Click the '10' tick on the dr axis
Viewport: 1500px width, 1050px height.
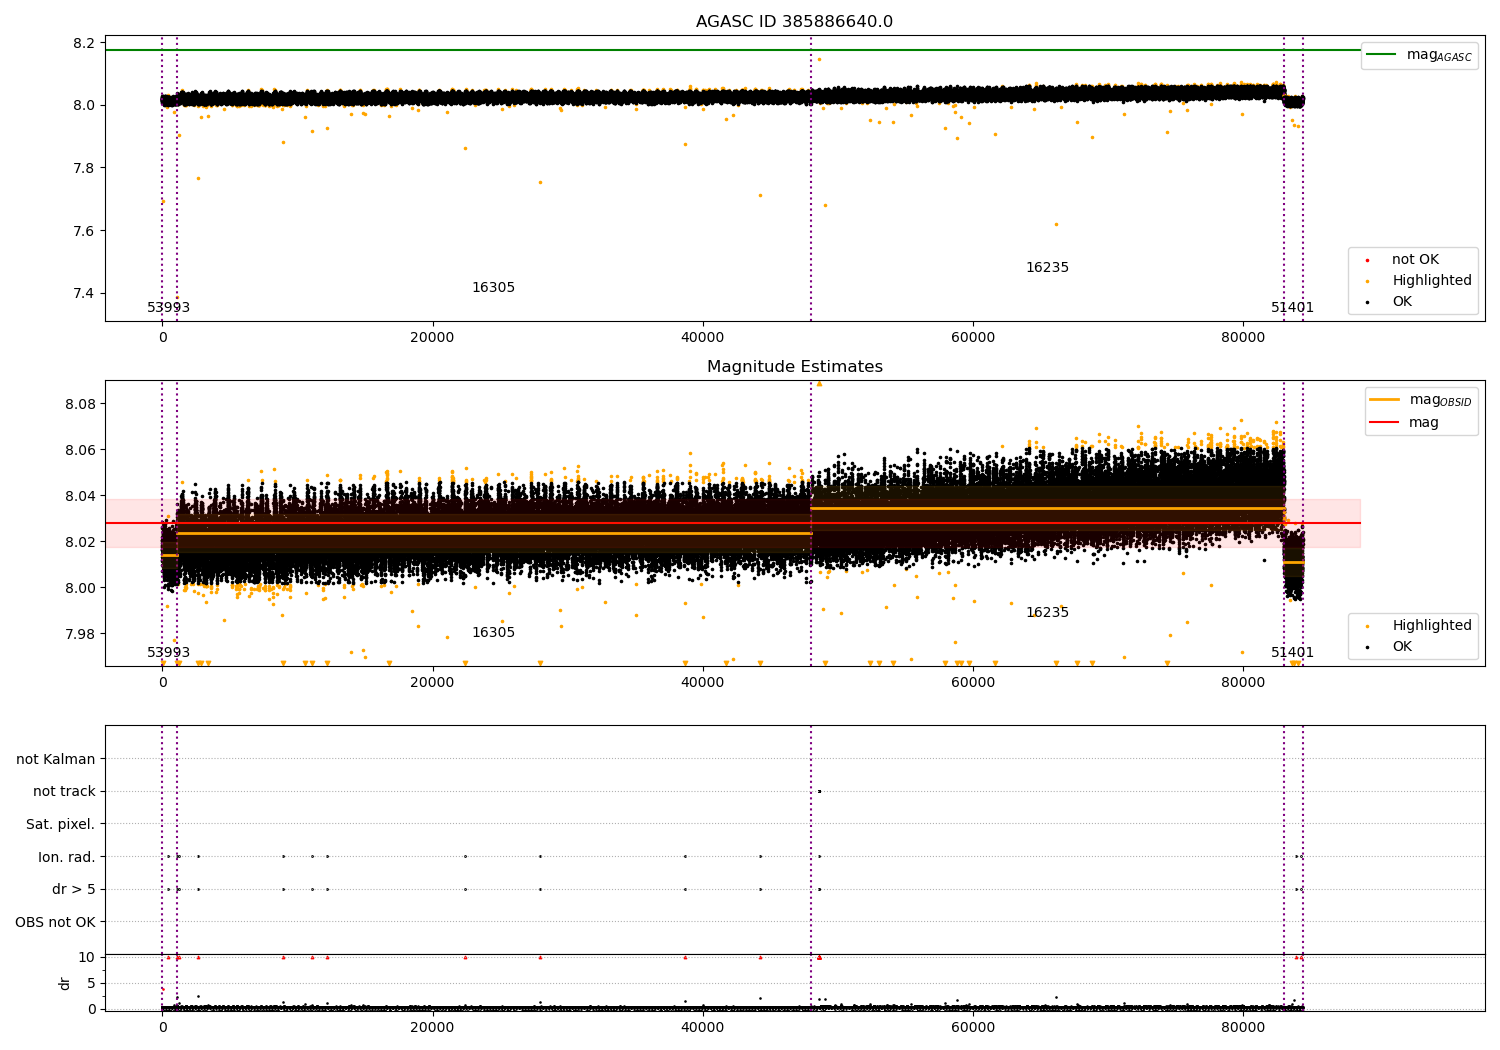pos(87,958)
